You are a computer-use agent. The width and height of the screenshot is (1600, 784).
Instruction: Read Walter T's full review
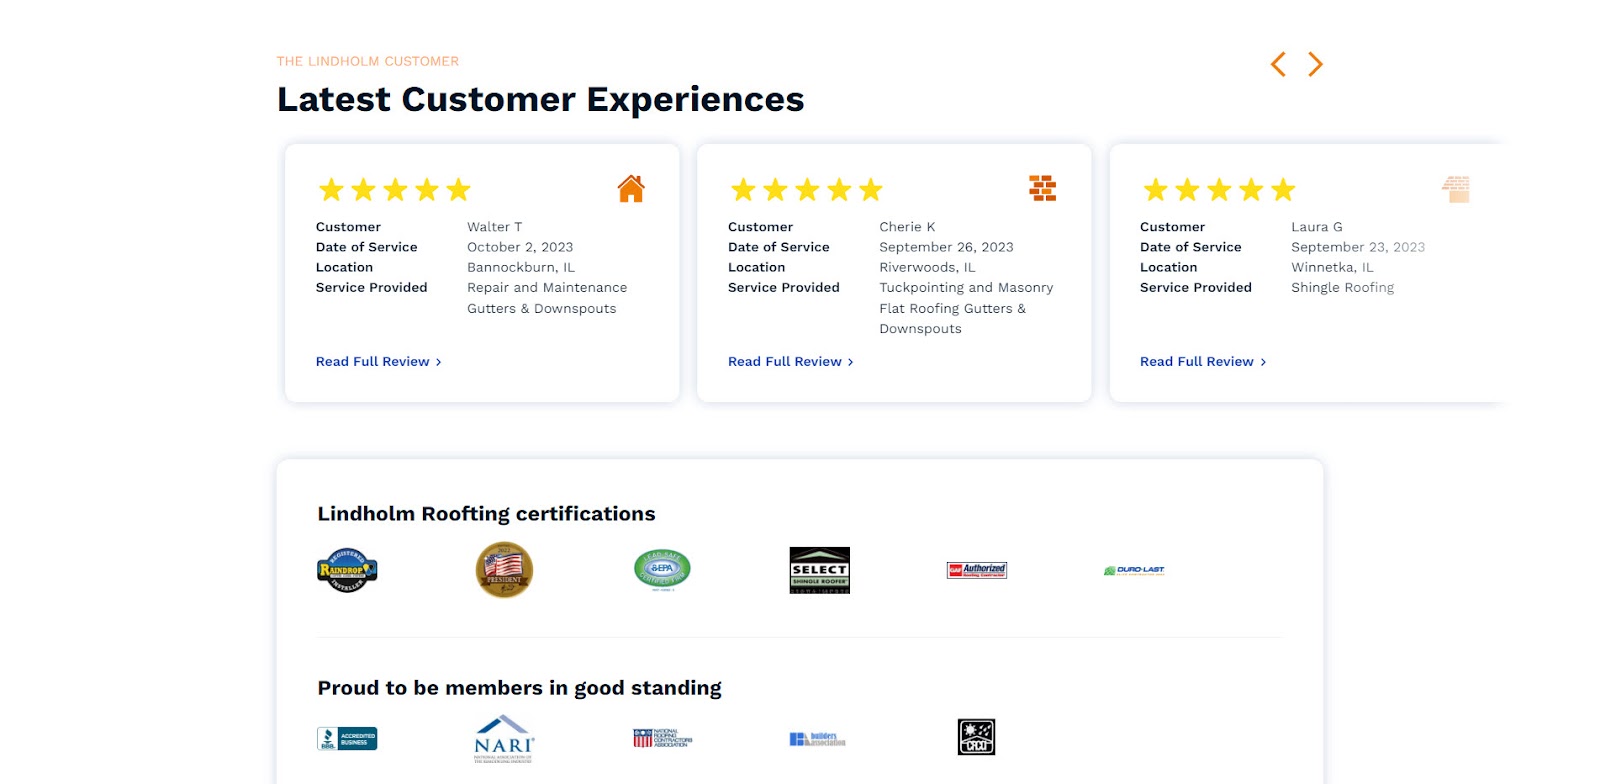(x=378, y=362)
